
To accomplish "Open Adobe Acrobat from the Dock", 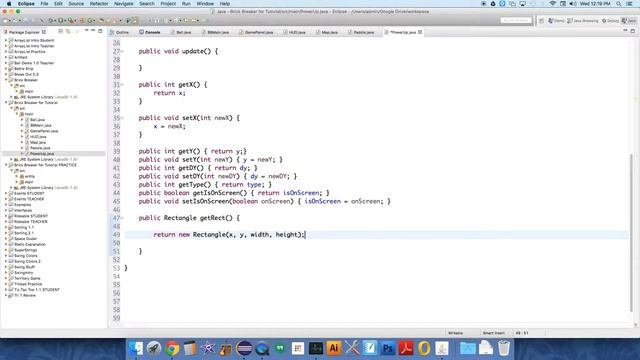I will (x=406, y=348).
